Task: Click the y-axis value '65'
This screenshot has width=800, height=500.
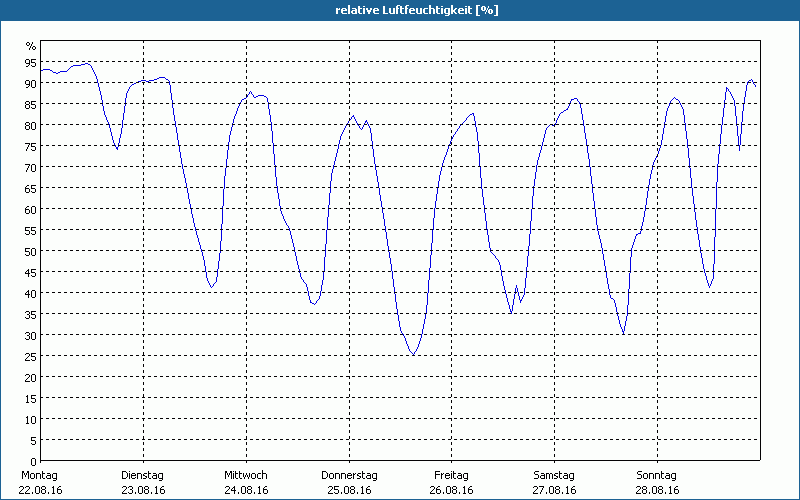Action: tap(31, 188)
